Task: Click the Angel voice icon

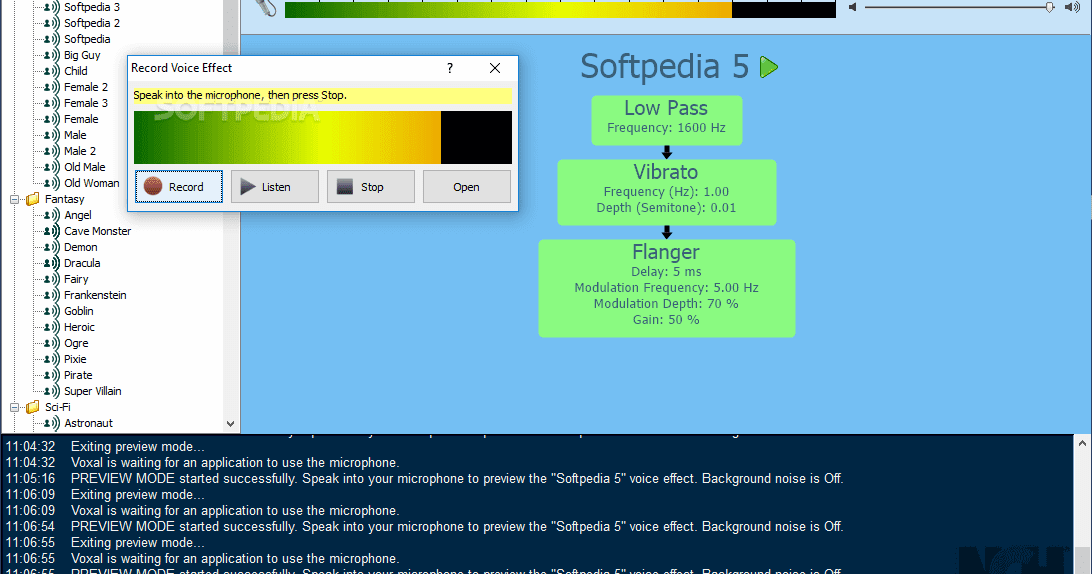Action: point(52,215)
